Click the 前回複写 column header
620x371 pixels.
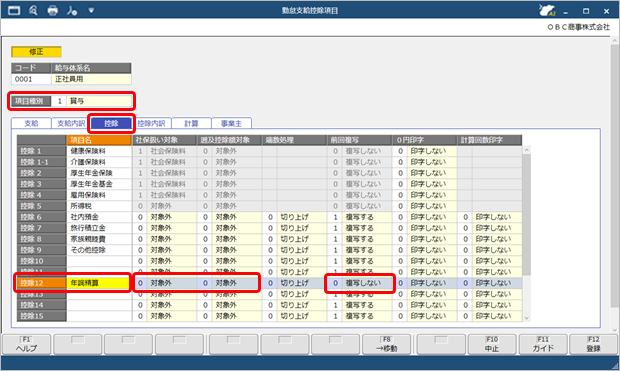pos(359,140)
